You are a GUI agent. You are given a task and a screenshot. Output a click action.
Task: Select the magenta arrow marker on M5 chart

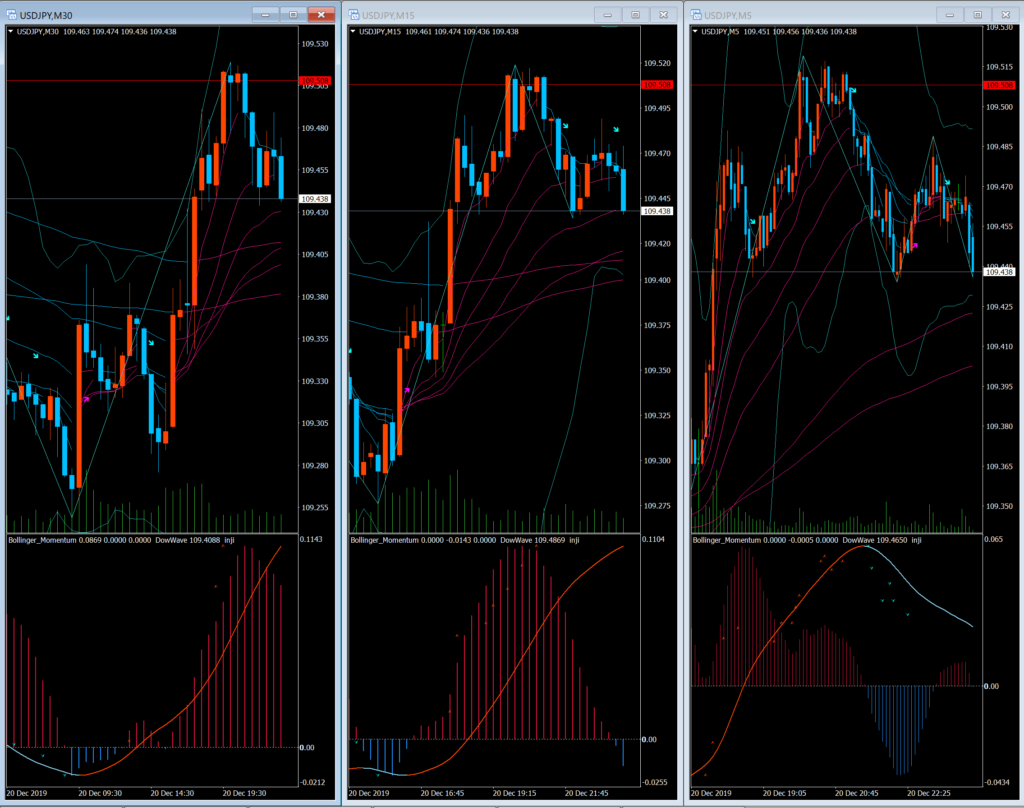pos(913,244)
